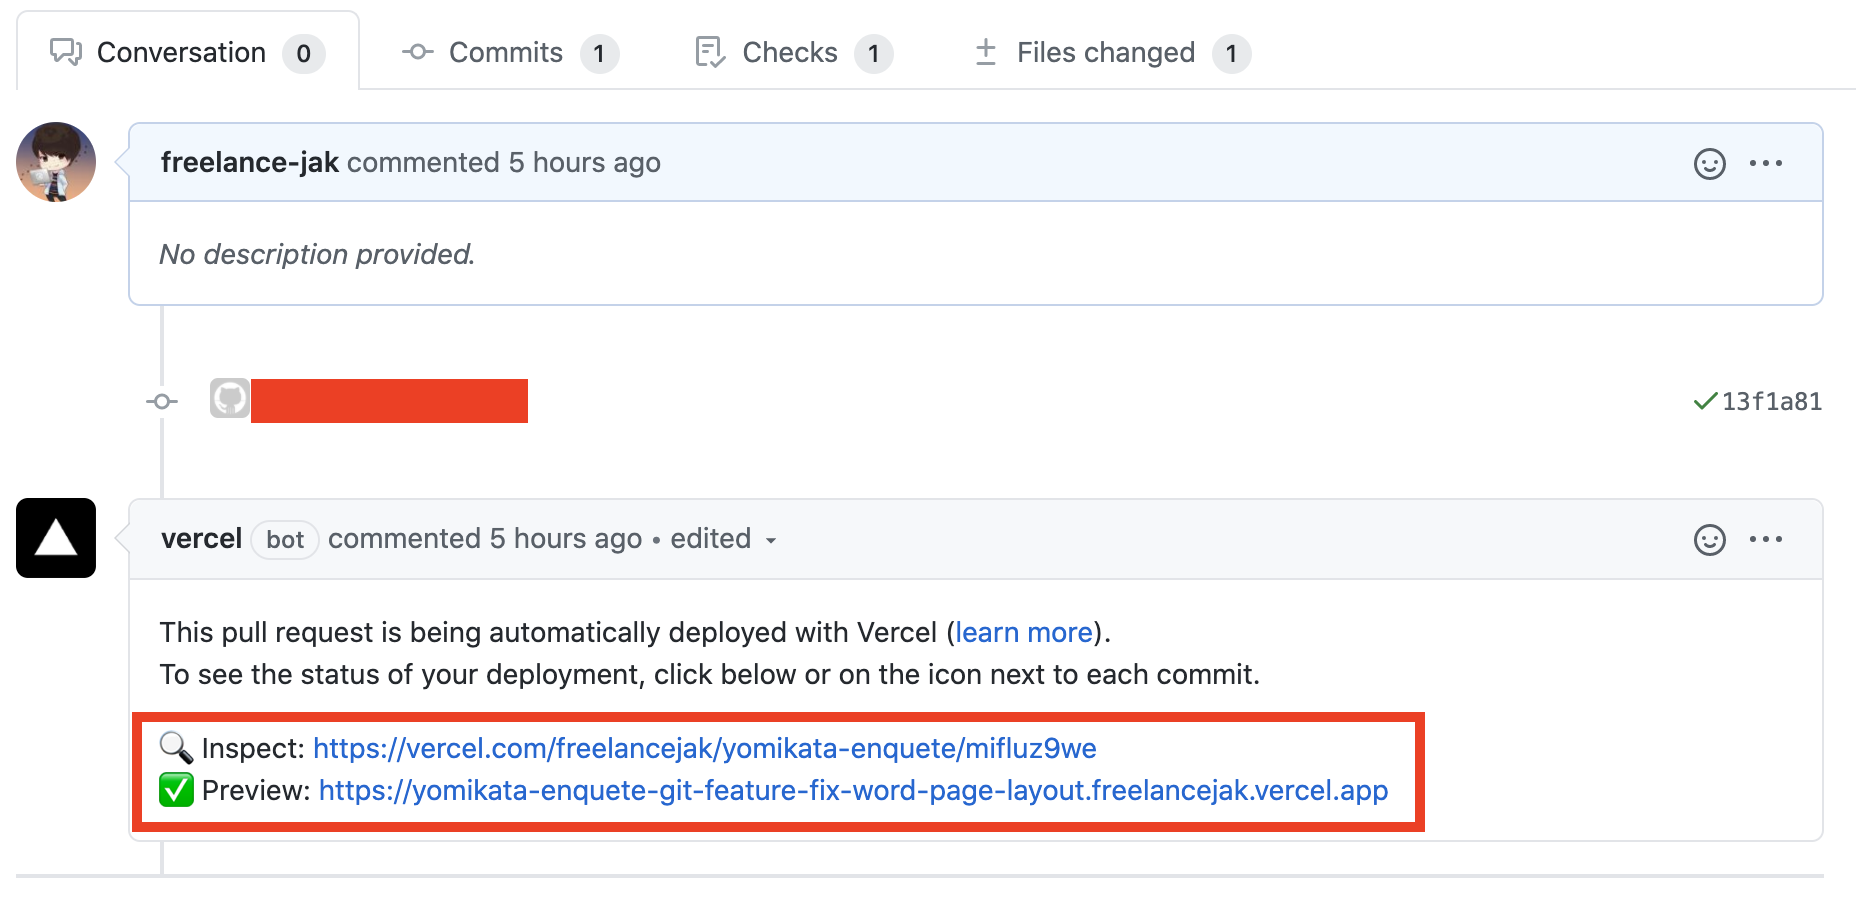Expand the edited history dropdown
Image resolution: width=1856 pixels, height=914 pixels.
click(x=724, y=539)
